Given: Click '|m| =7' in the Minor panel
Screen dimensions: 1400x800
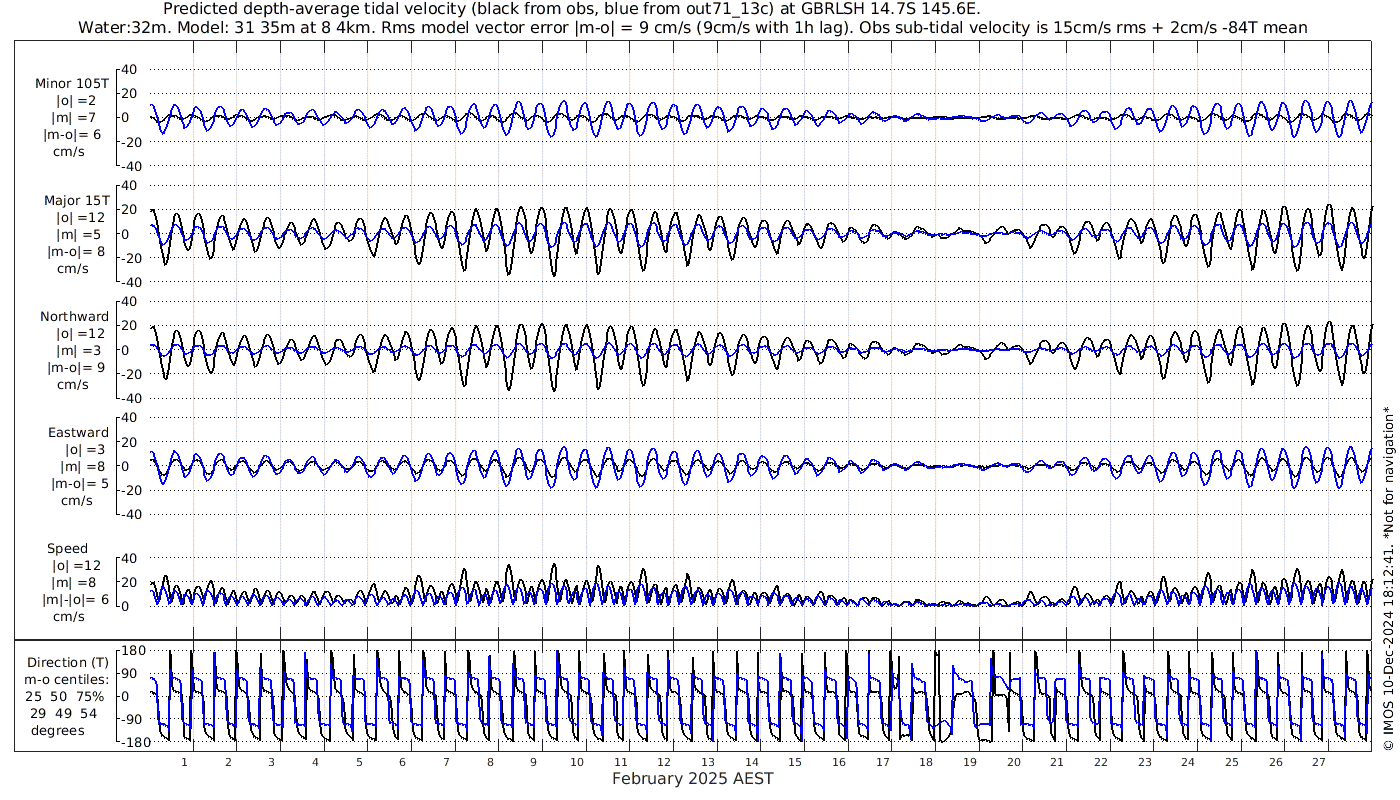Looking at the screenshot, I should click(77, 118).
